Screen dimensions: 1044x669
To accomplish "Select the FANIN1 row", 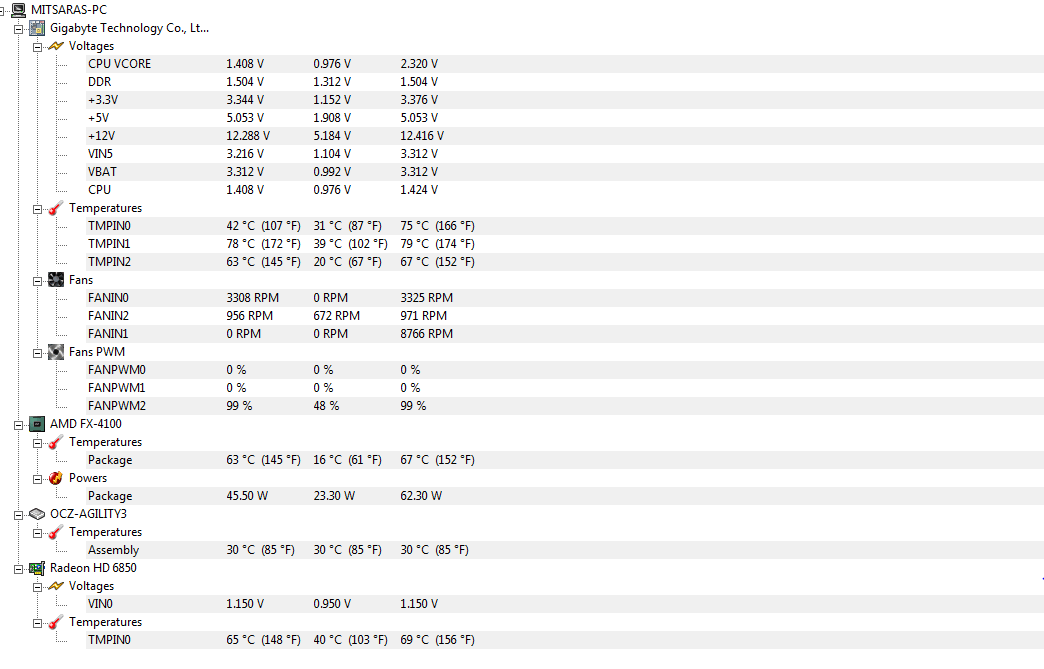I will [x=565, y=334].
